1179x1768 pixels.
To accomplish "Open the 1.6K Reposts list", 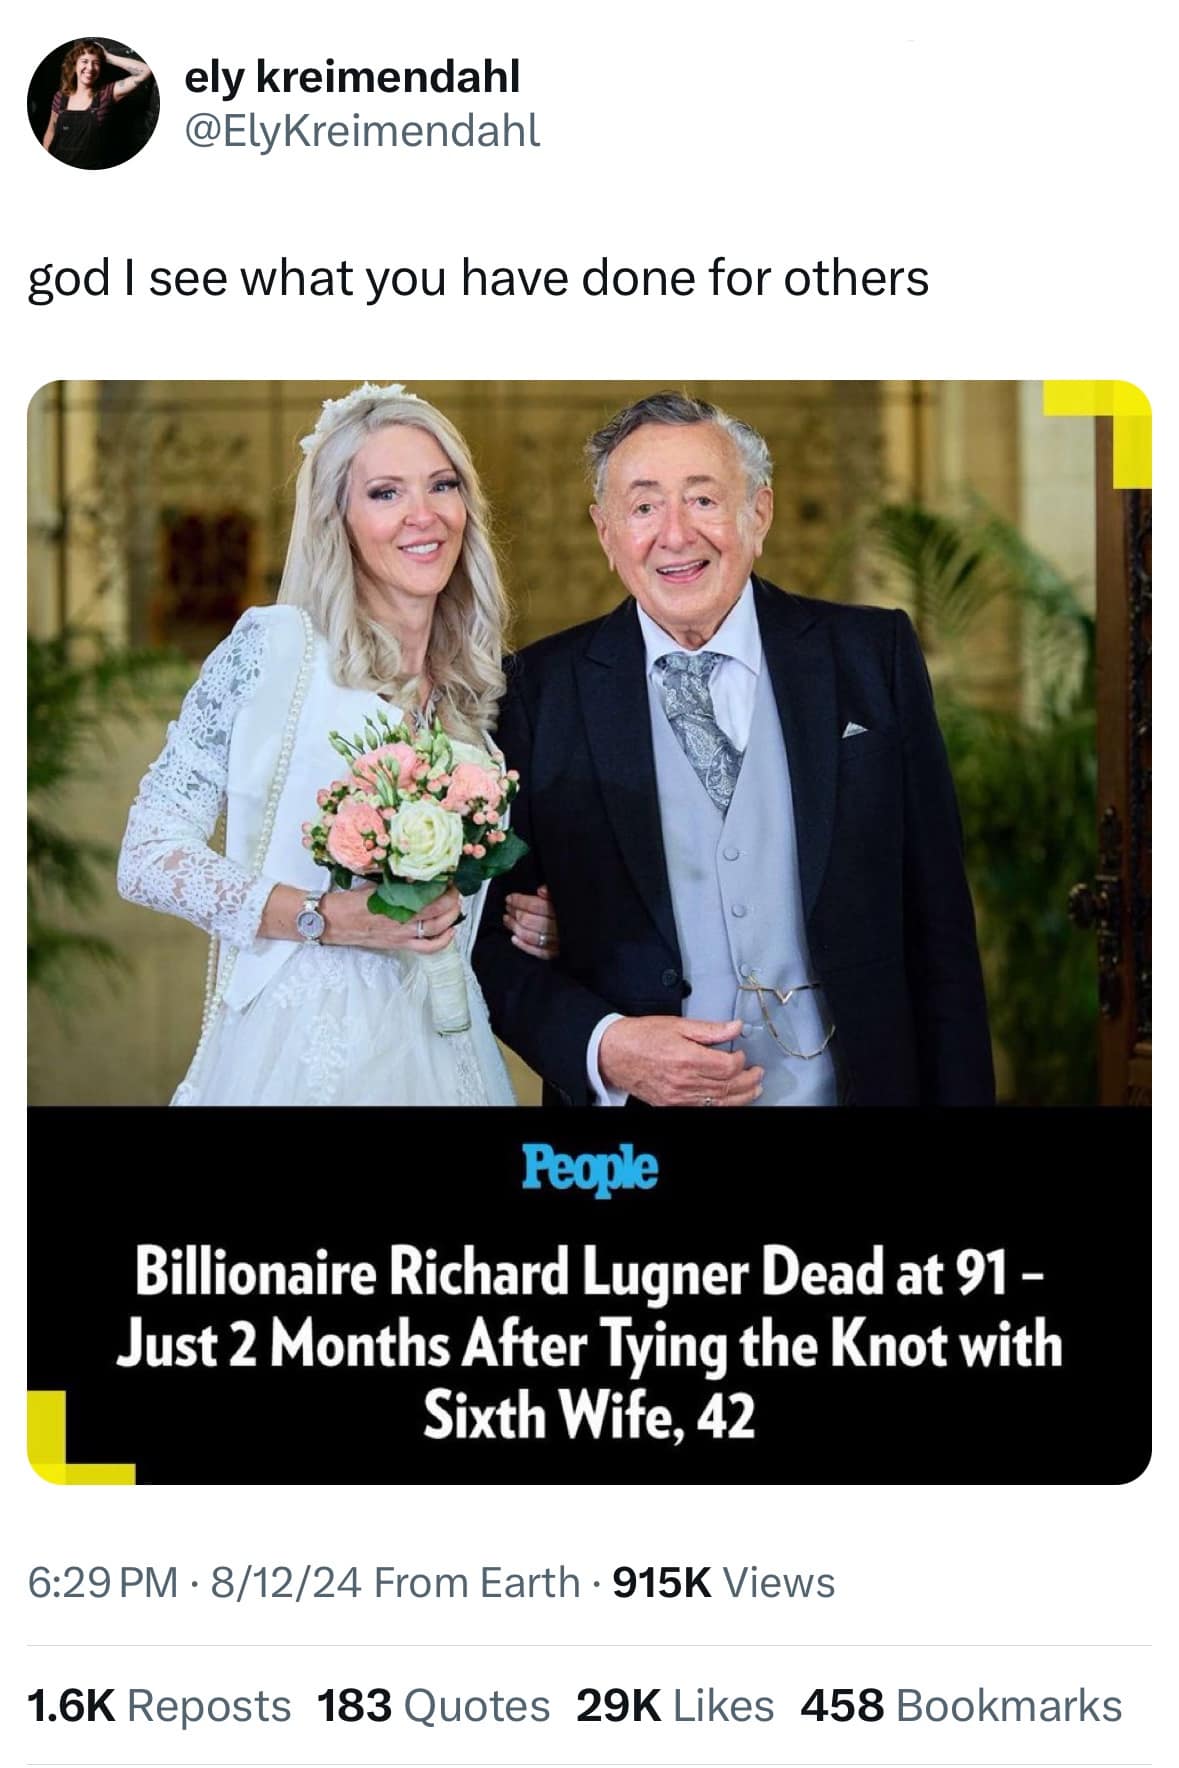I will coord(160,1706).
